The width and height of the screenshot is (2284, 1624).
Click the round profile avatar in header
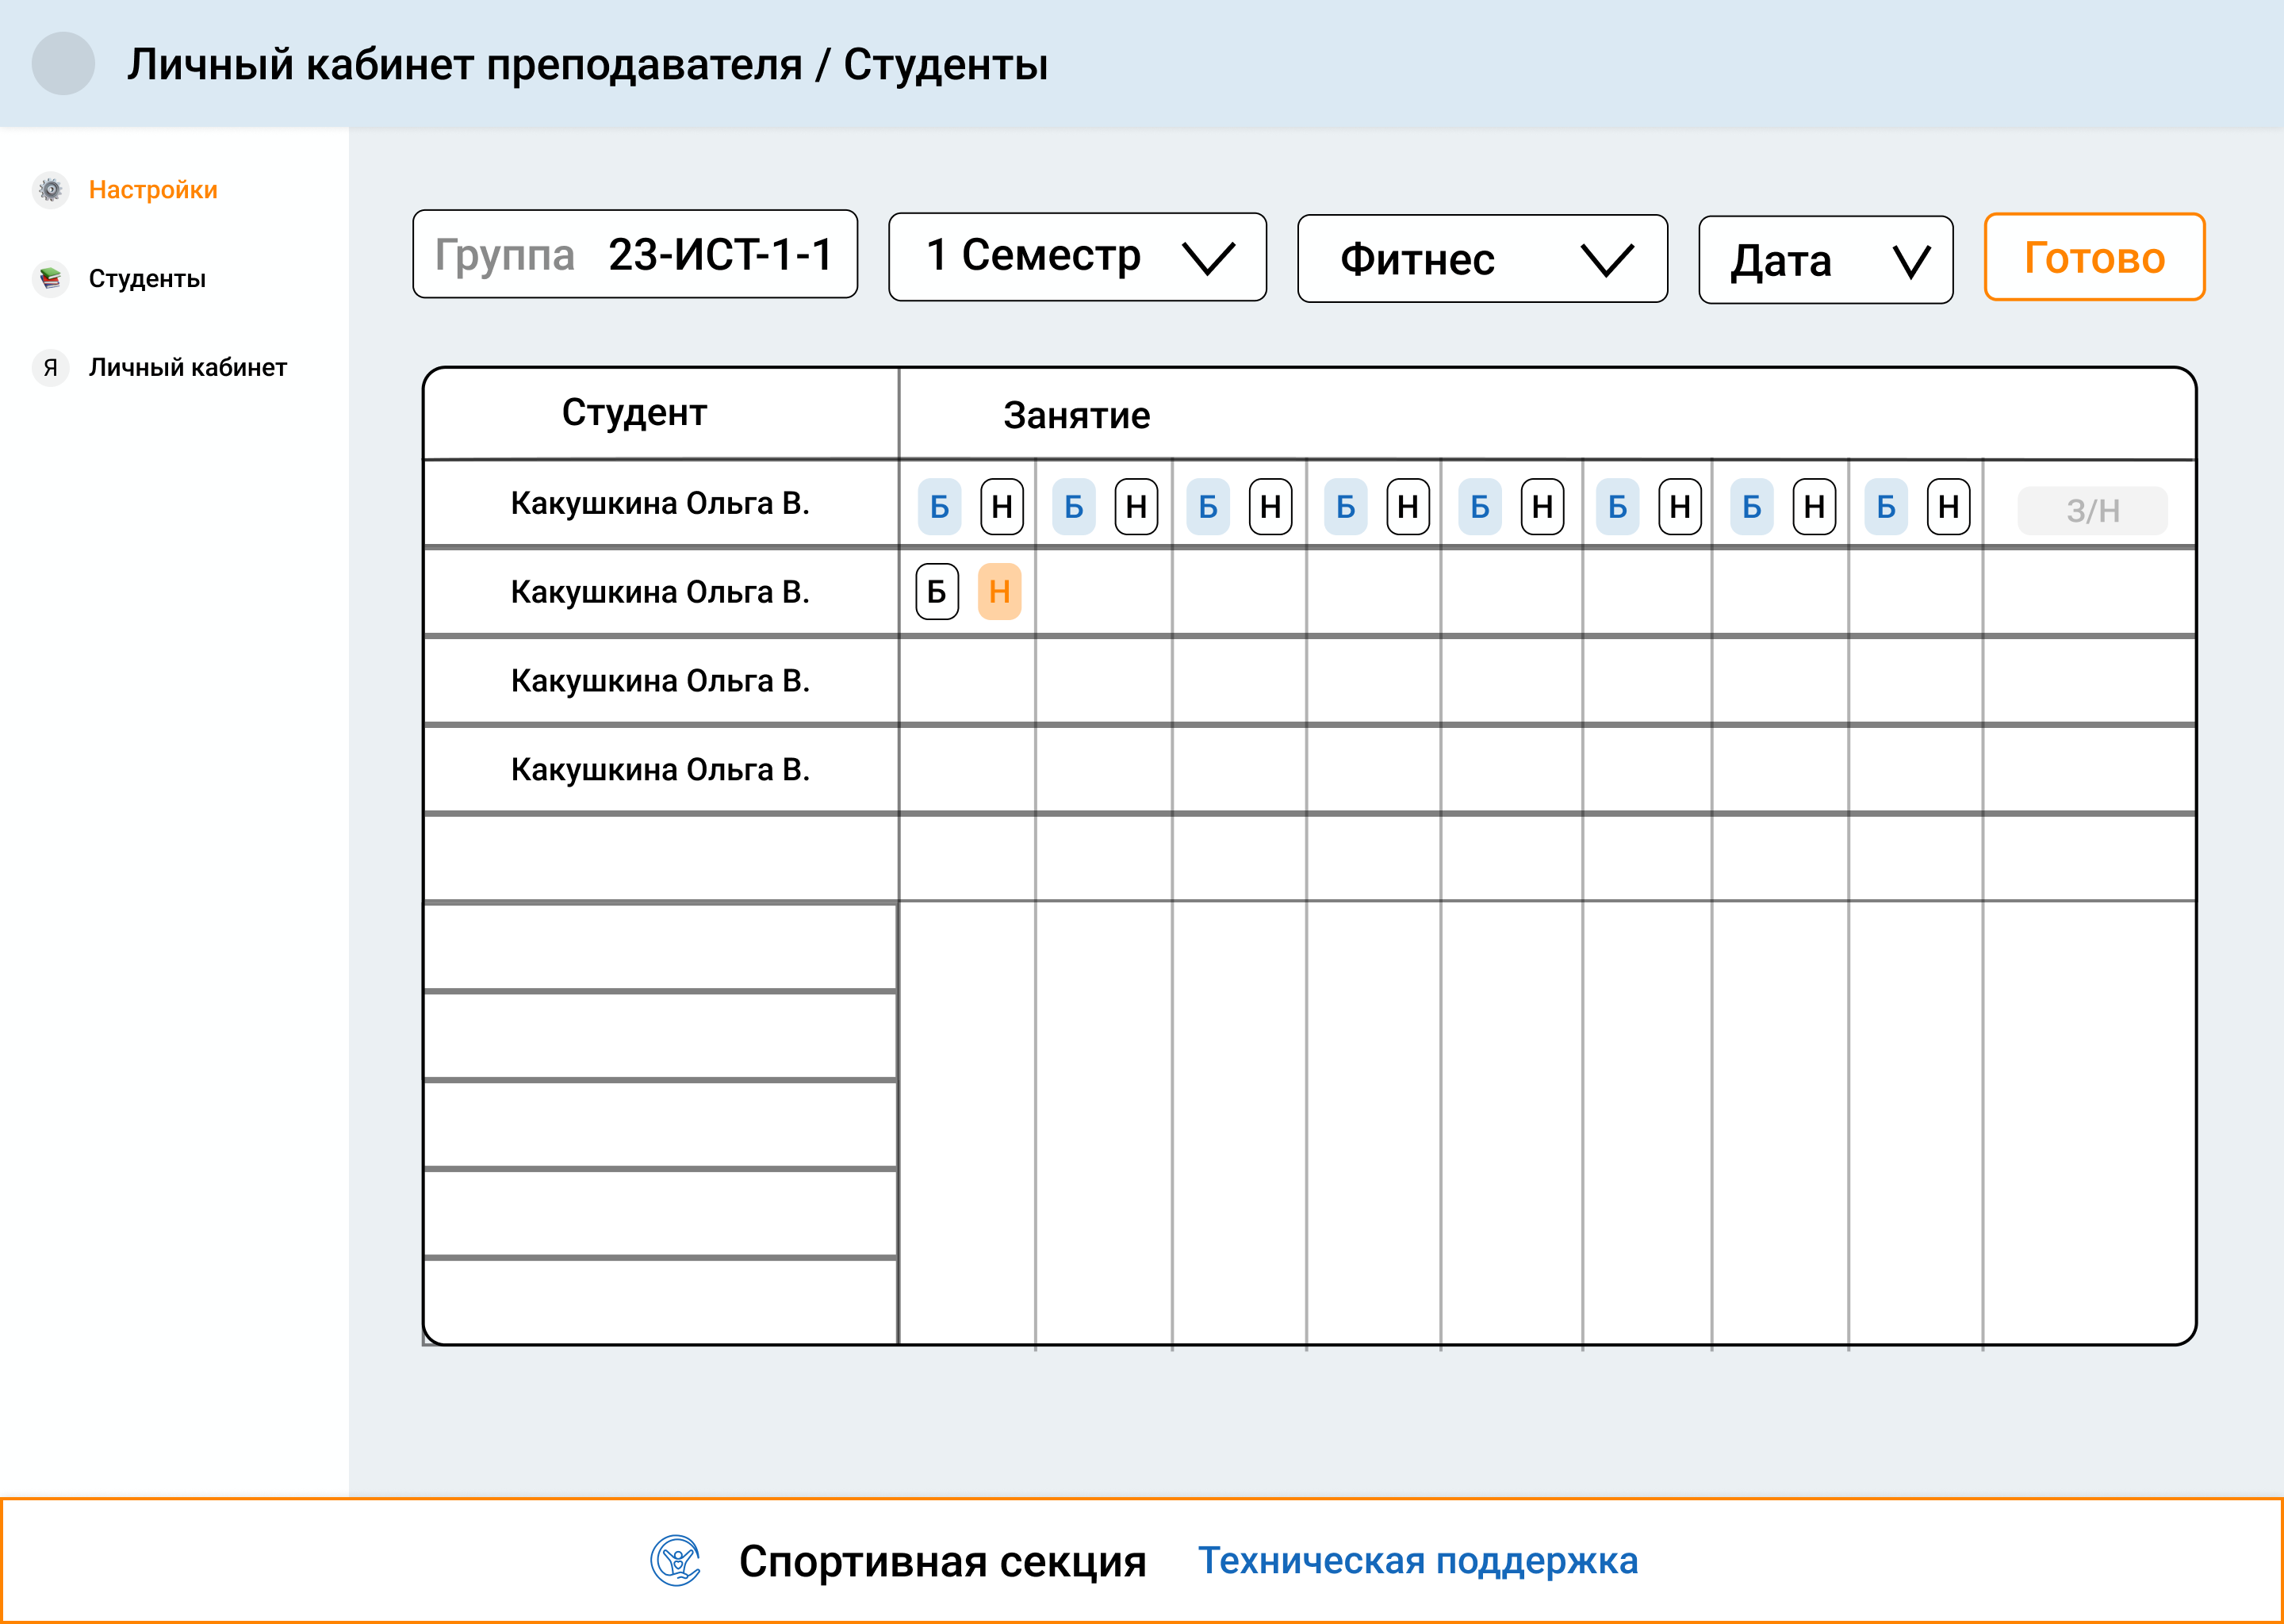tap(63, 63)
